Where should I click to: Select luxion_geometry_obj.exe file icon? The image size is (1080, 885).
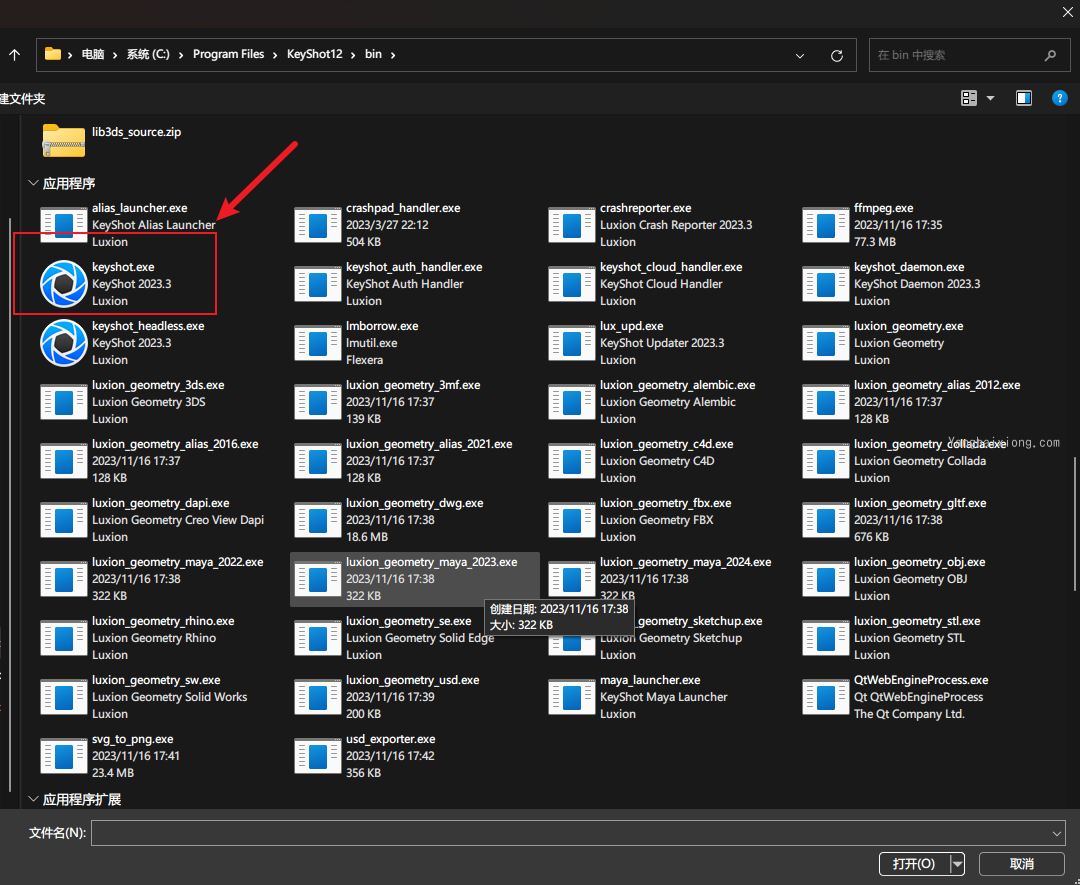coord(826,579)
